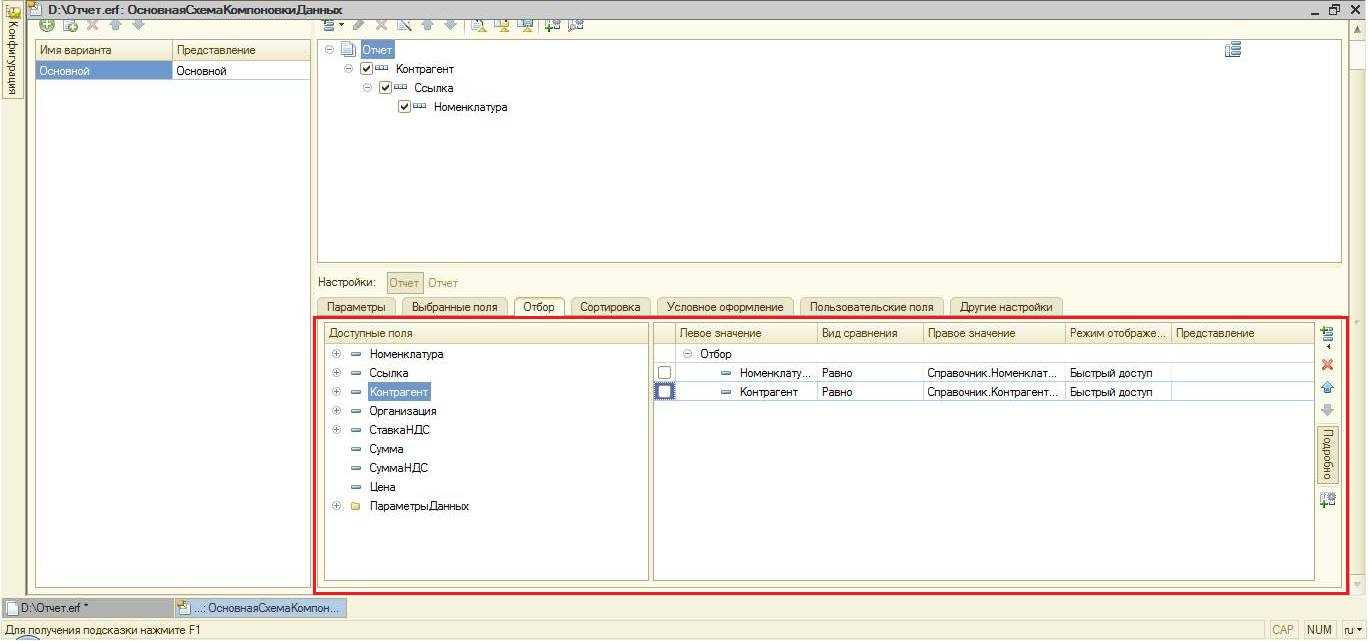Open the Условное оформление tab
Viewport: 1368px width, 641px height.
727,307
